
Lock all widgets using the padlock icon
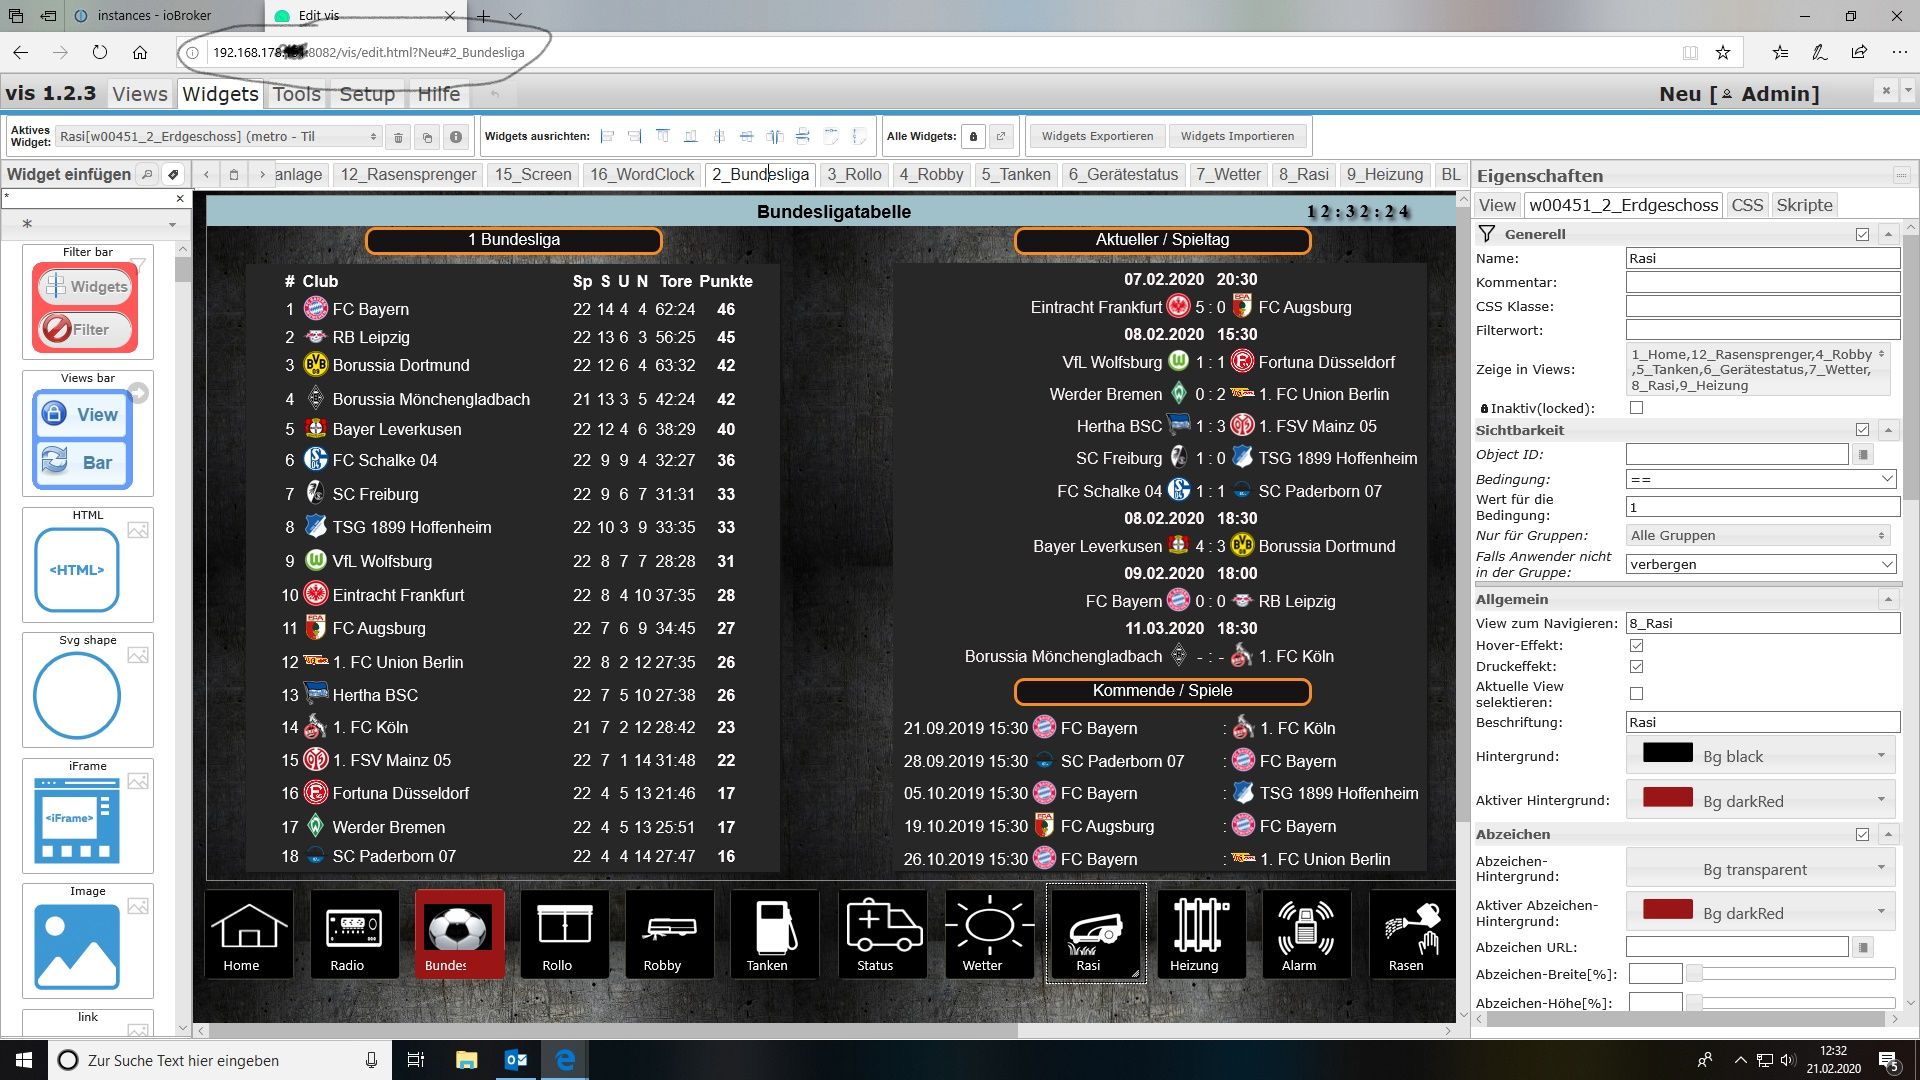click(x=972, y=136)
